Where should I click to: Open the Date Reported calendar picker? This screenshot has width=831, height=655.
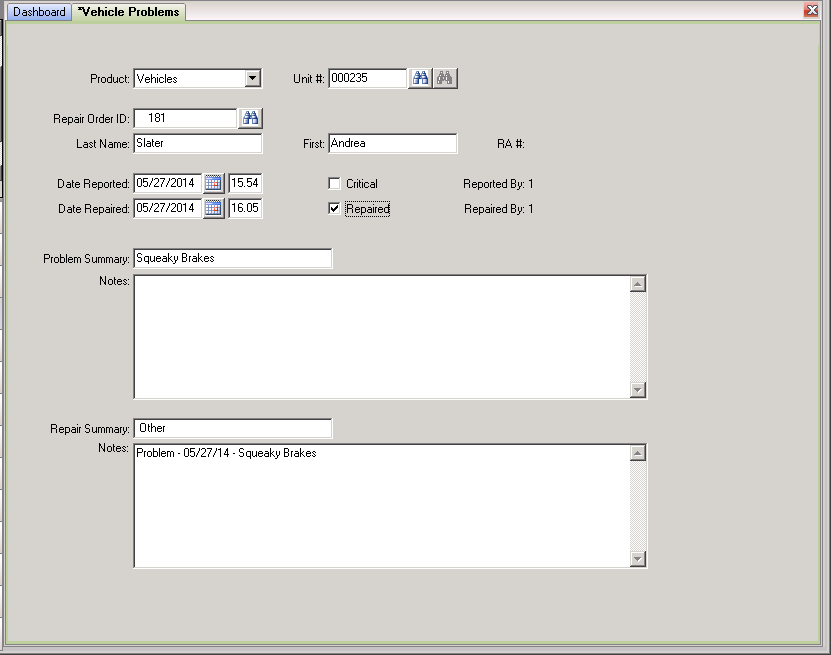click(213, 183)
